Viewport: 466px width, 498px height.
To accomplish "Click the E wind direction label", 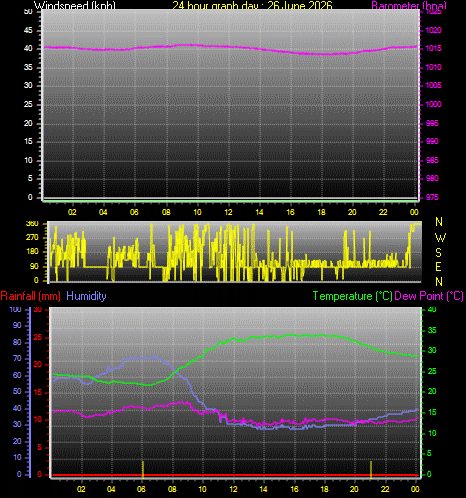I will (x=439, y=267).
